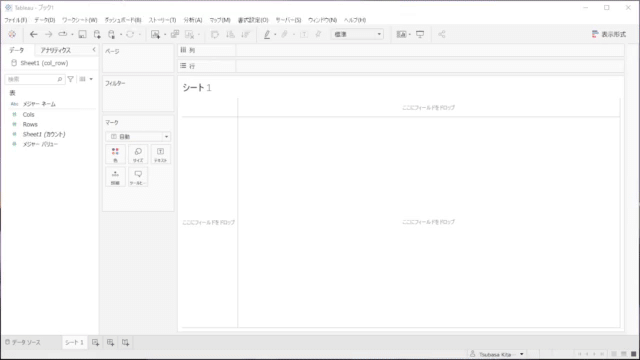Click the Swap rows and columns icon
Screen dimensions: 640x360
pyautogui.click(x=215, y=34)
